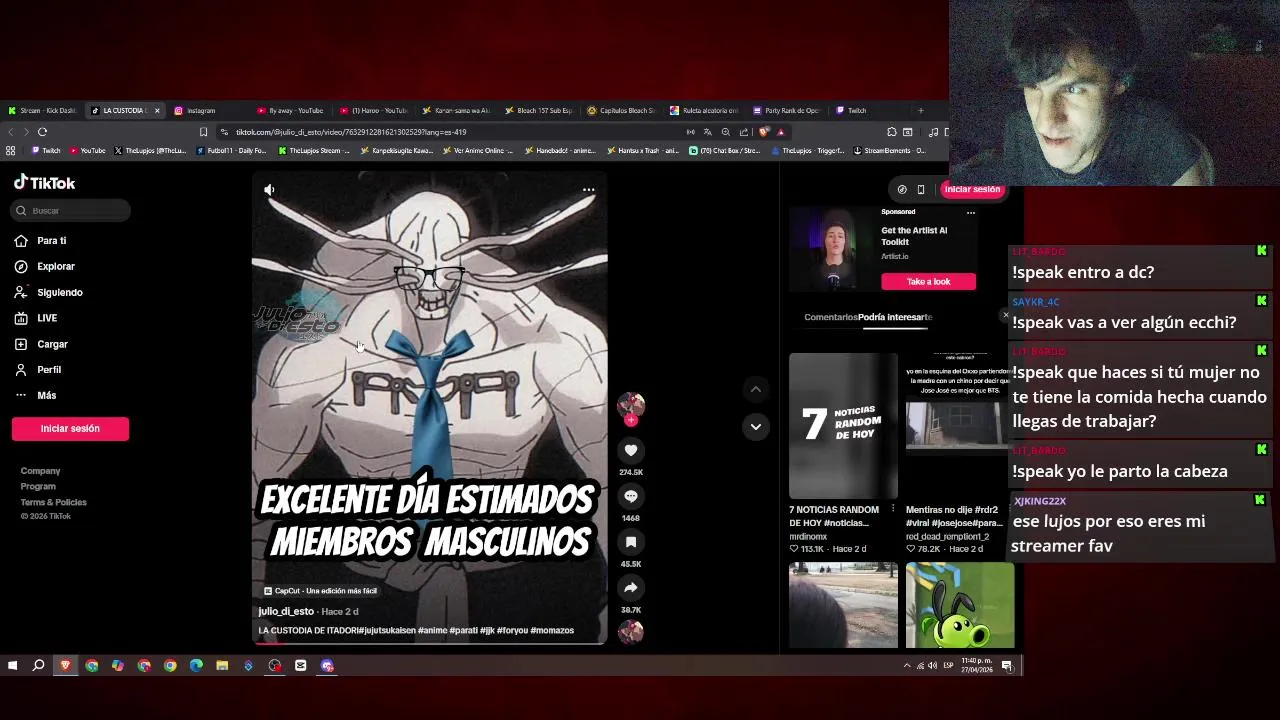Open the Windows Start menu
Screen dimensions: 1280x720
[x=12, y=665]
